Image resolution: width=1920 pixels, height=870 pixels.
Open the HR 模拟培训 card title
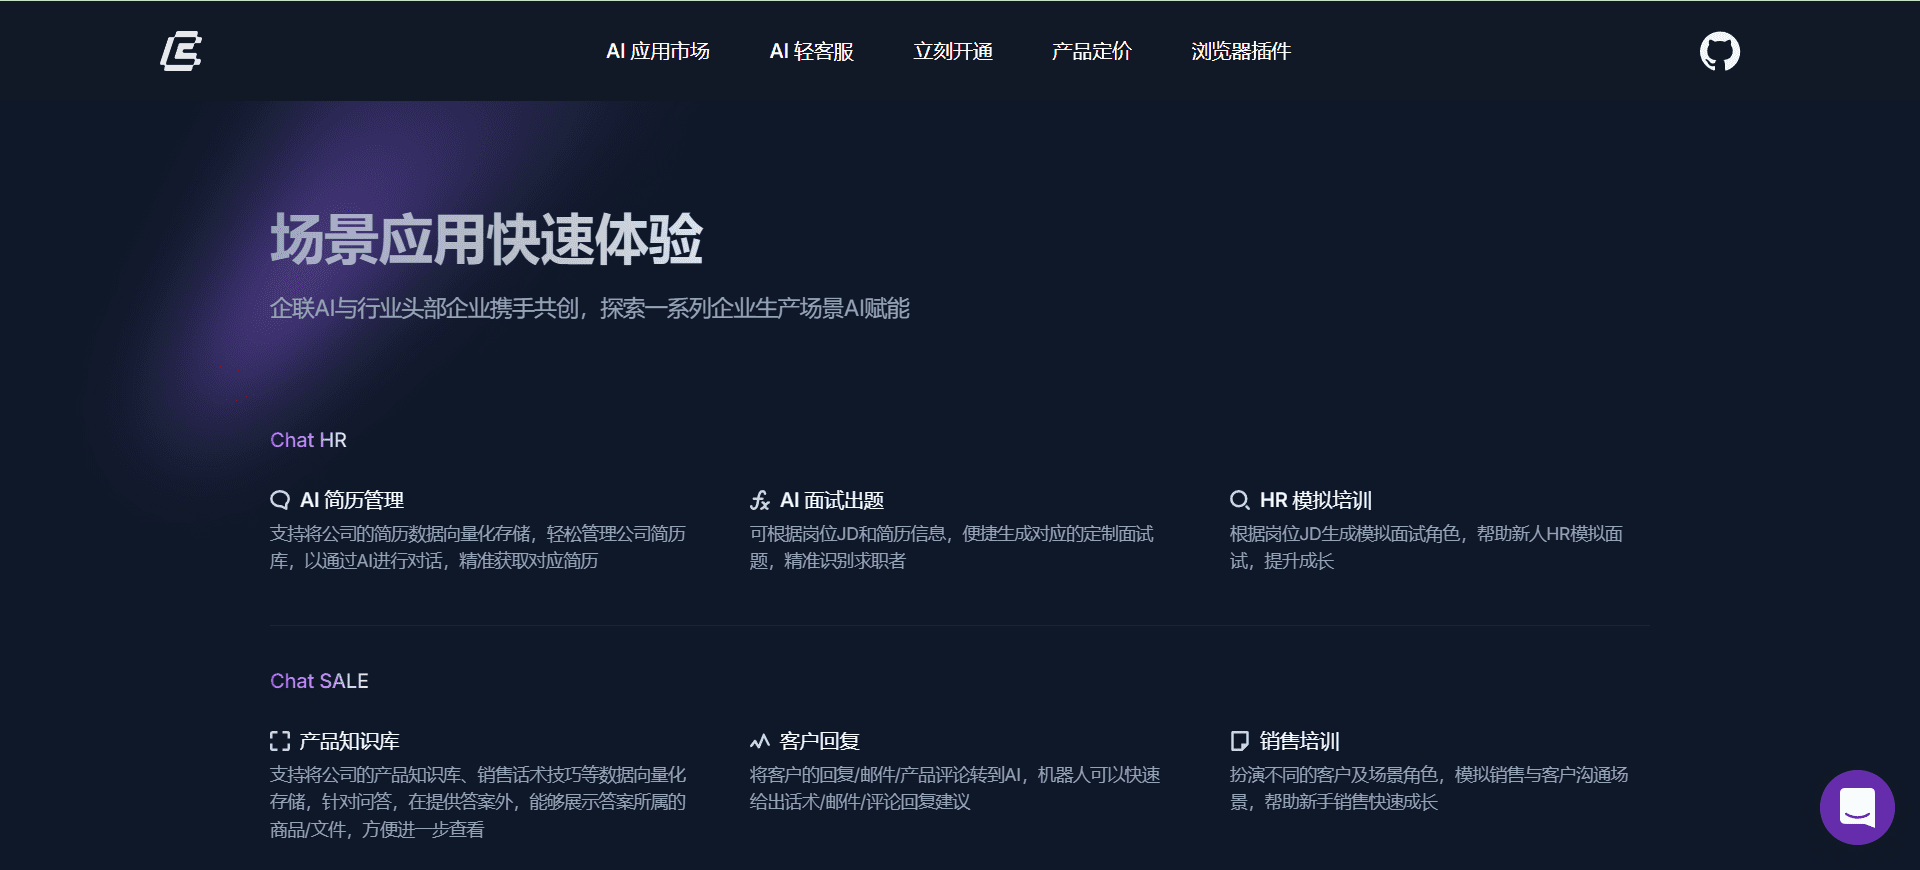[x=1316, y=500]
